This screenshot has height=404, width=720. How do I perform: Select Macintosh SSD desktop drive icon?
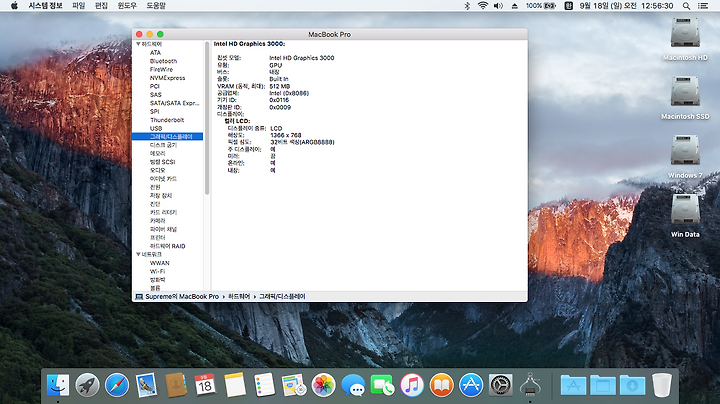pyautogui.click(x=685, y=91)
